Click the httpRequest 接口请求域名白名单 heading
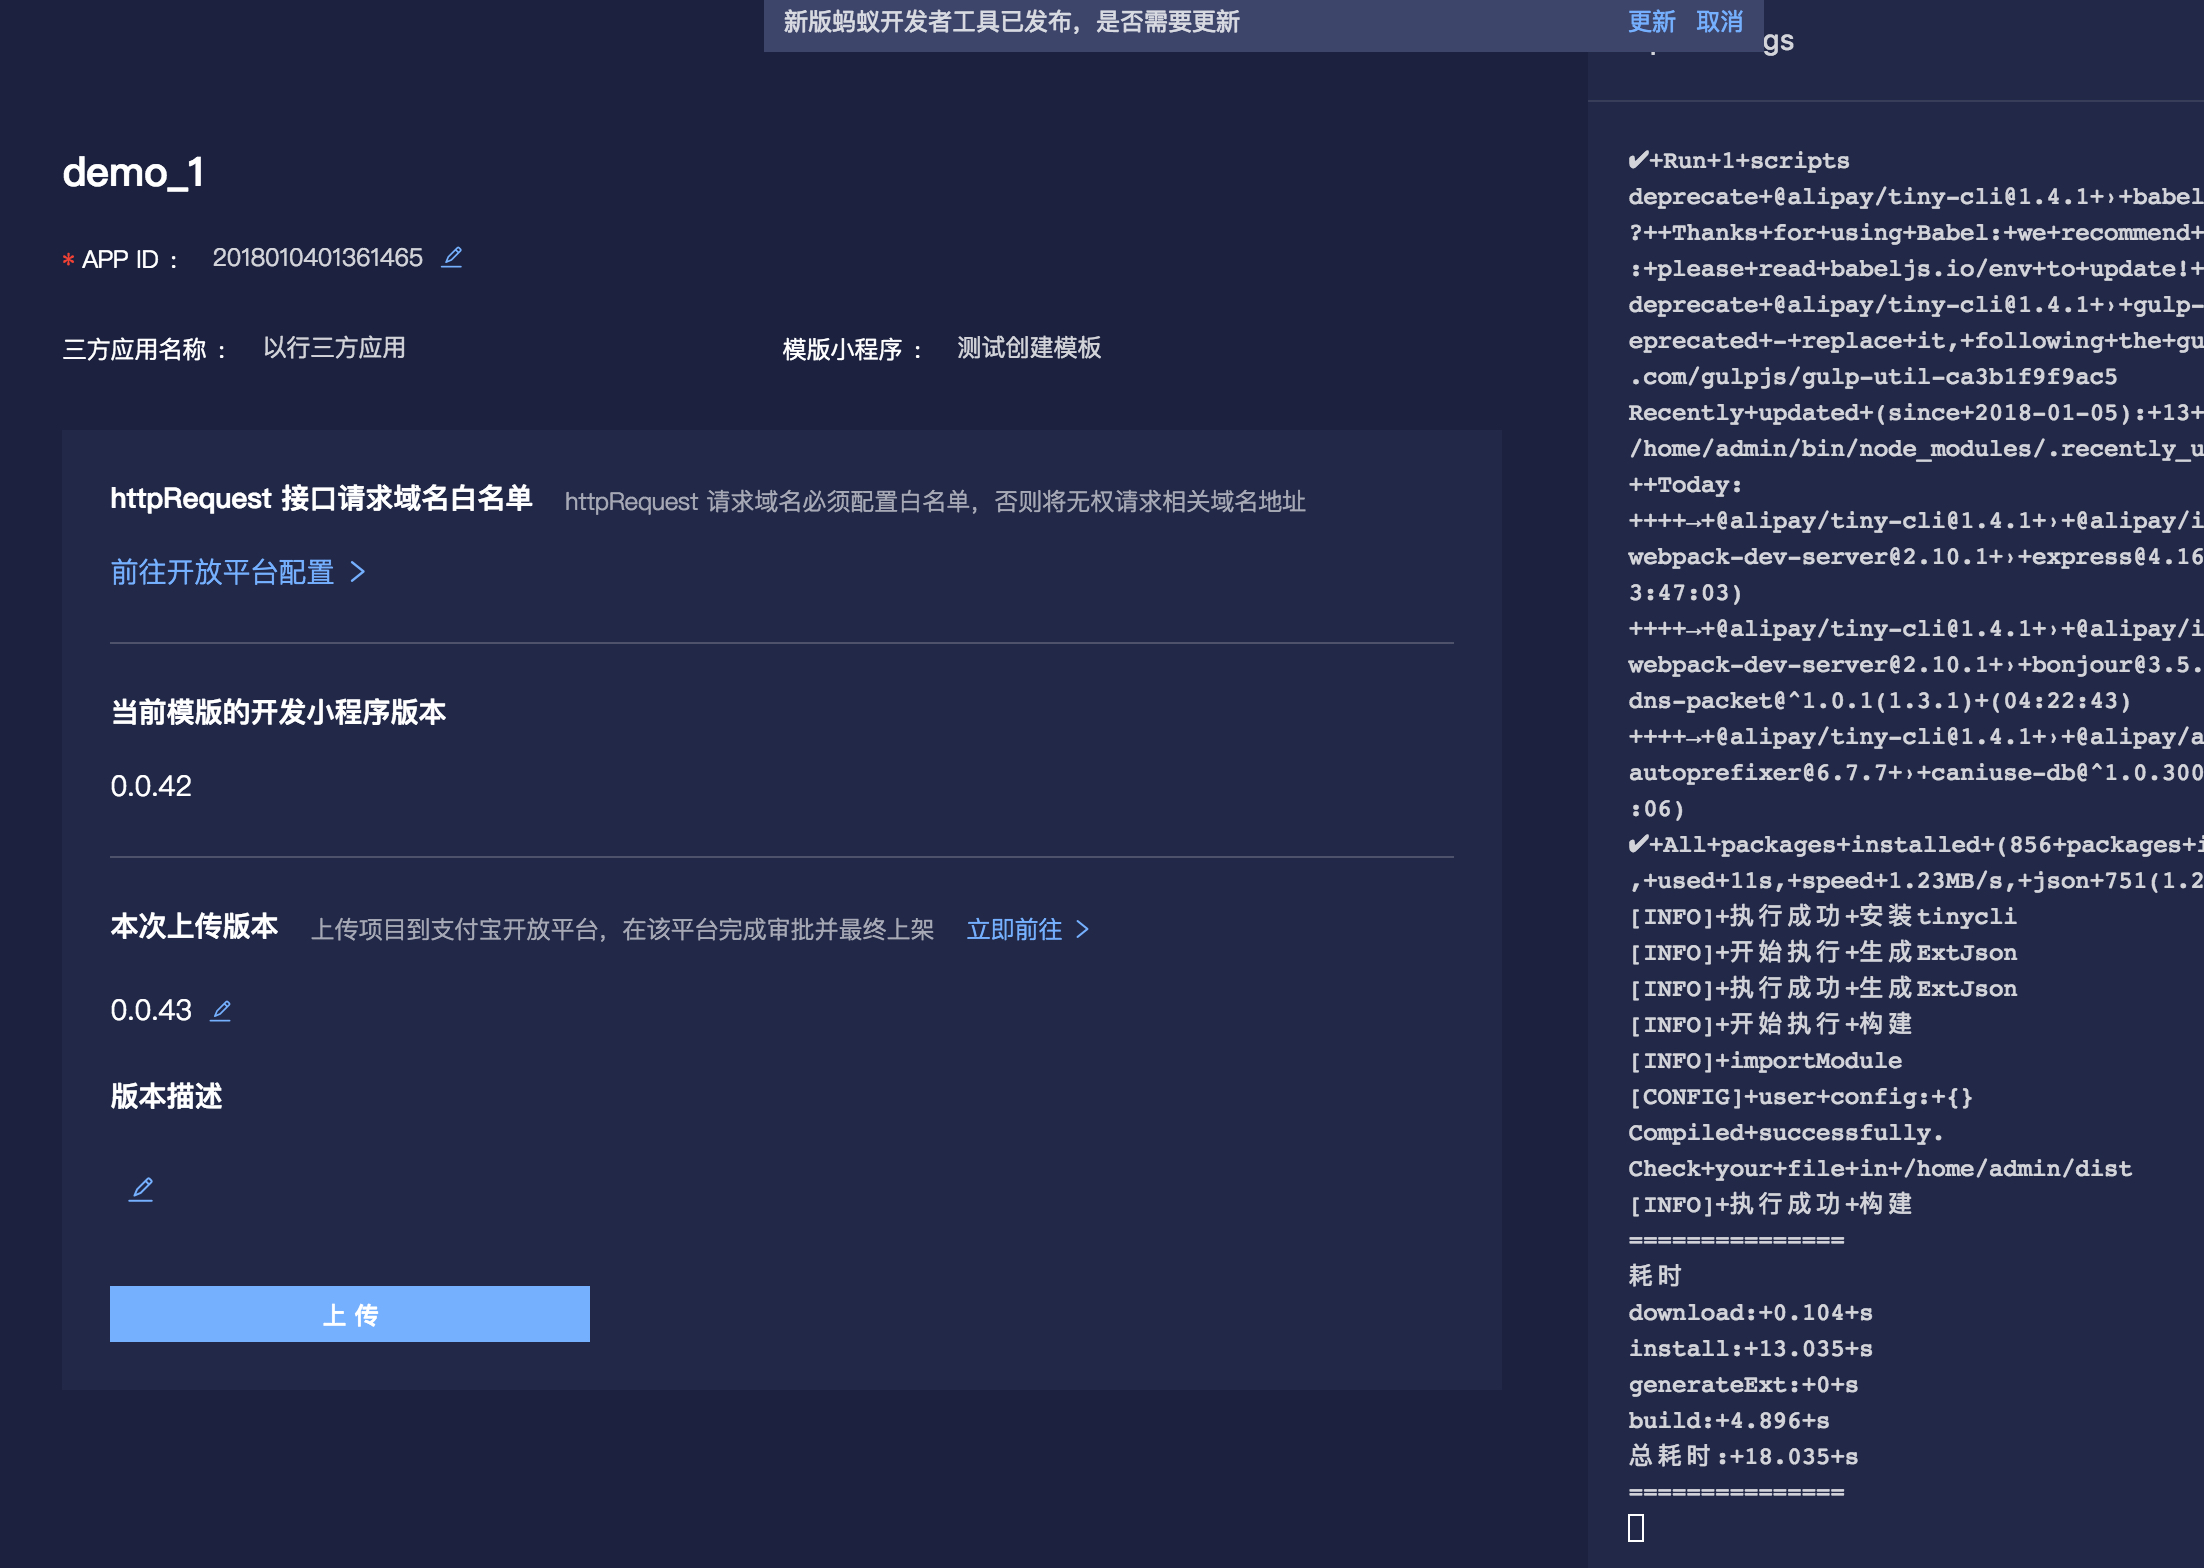 coord(321,498)
